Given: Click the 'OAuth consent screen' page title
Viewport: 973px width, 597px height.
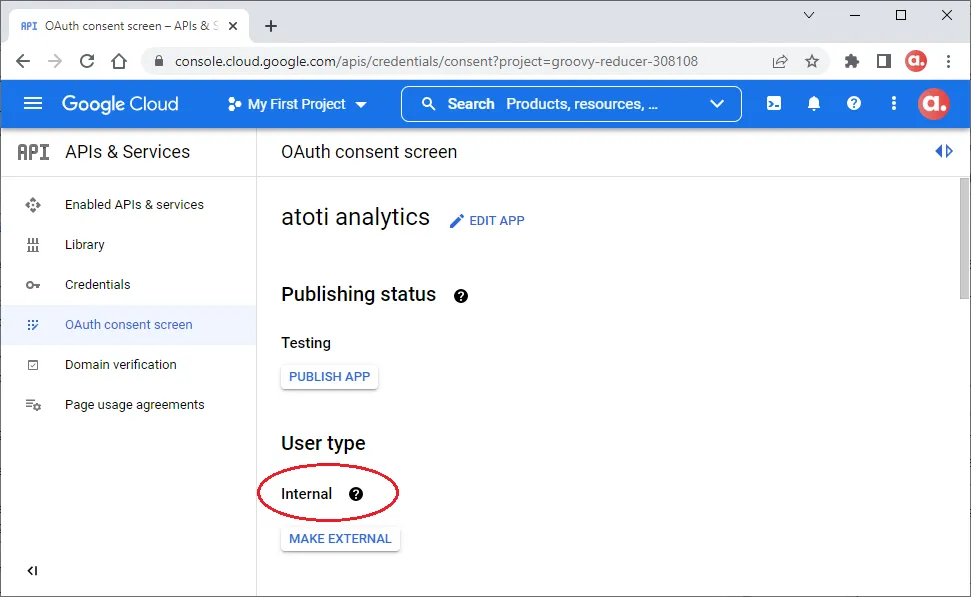Looking at the screenshot, I should tap(369, 152).
